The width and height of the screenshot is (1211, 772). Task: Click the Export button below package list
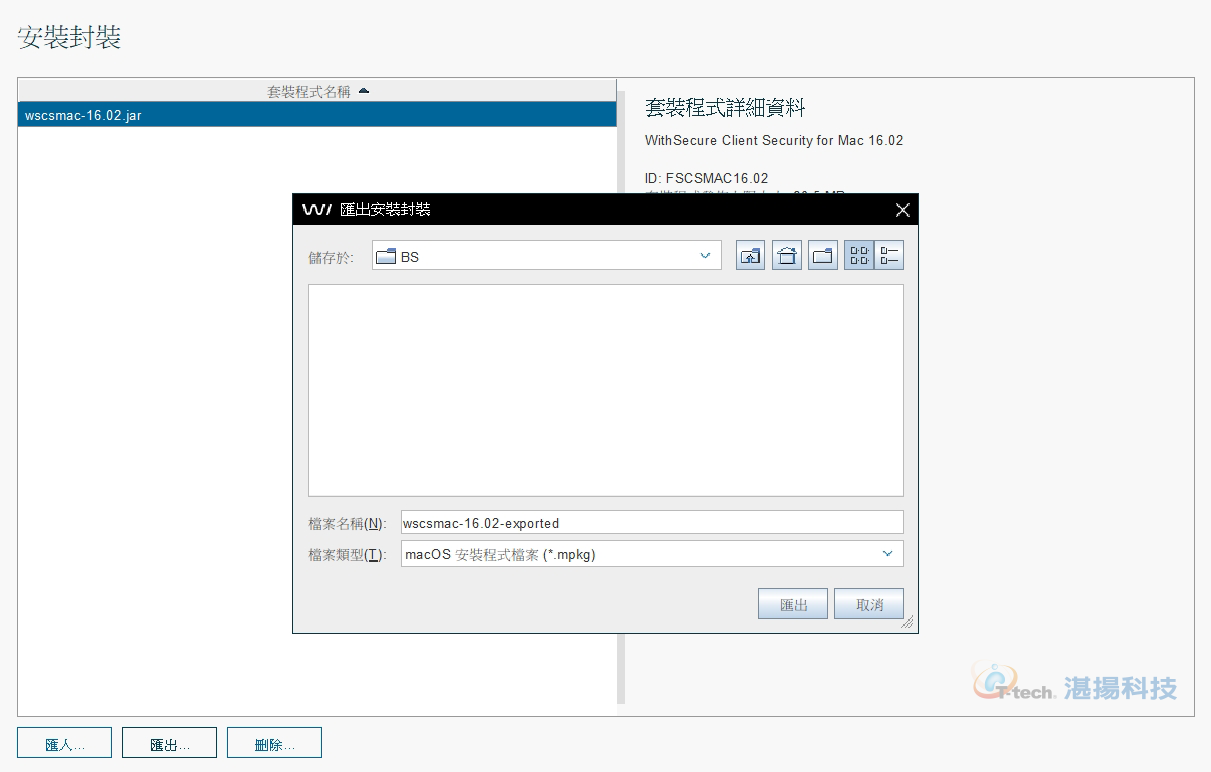170,743
